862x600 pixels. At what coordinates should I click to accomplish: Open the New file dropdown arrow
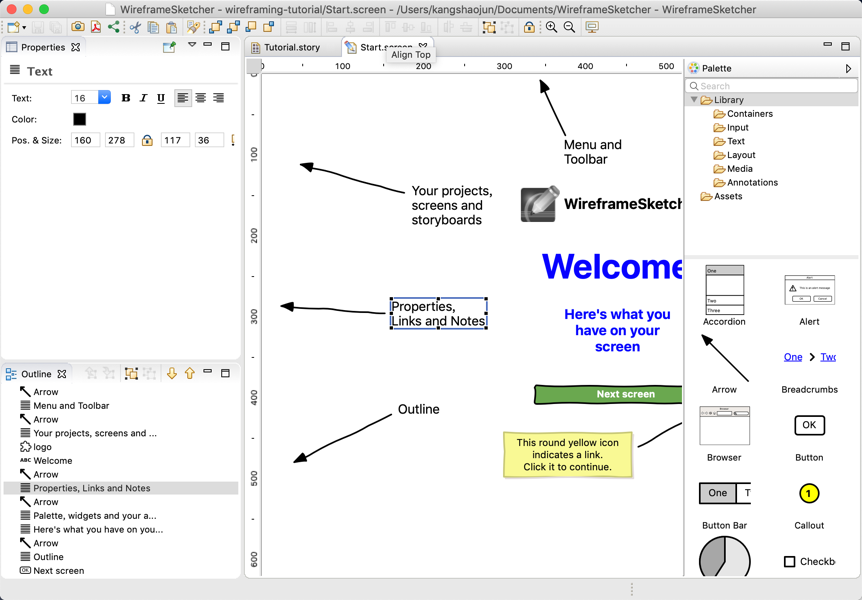(x=24, y=27)
